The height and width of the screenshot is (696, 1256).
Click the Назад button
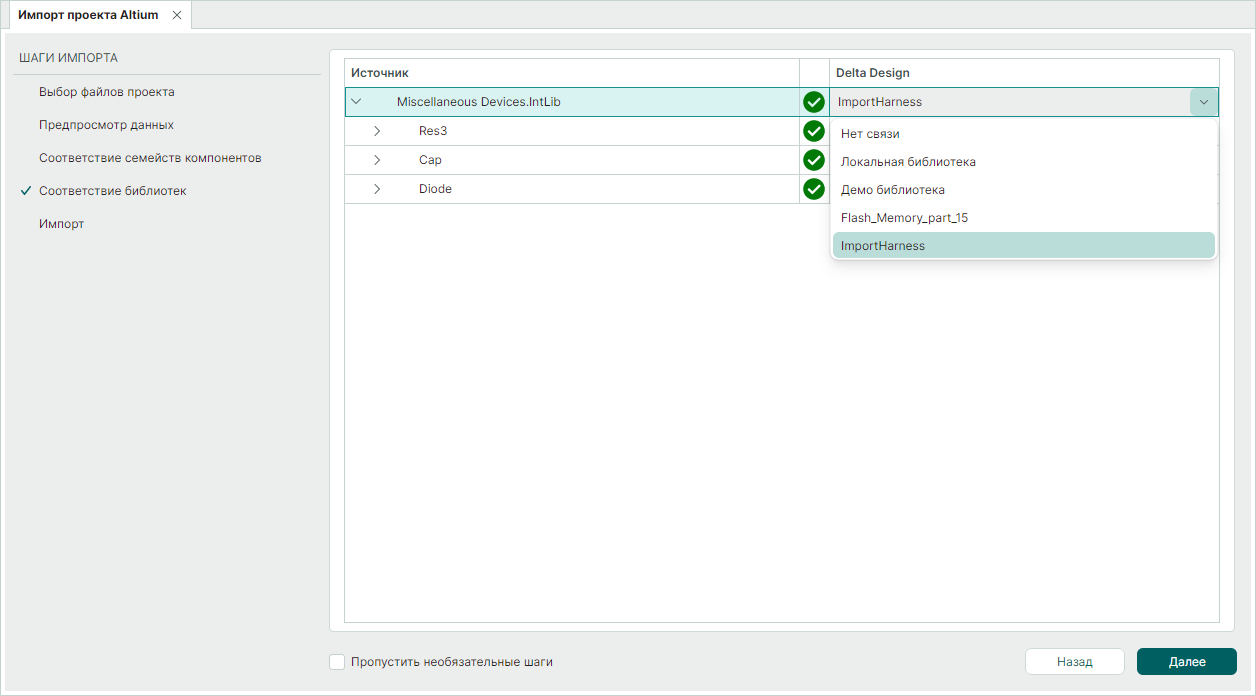click(x=1074, y=662)
